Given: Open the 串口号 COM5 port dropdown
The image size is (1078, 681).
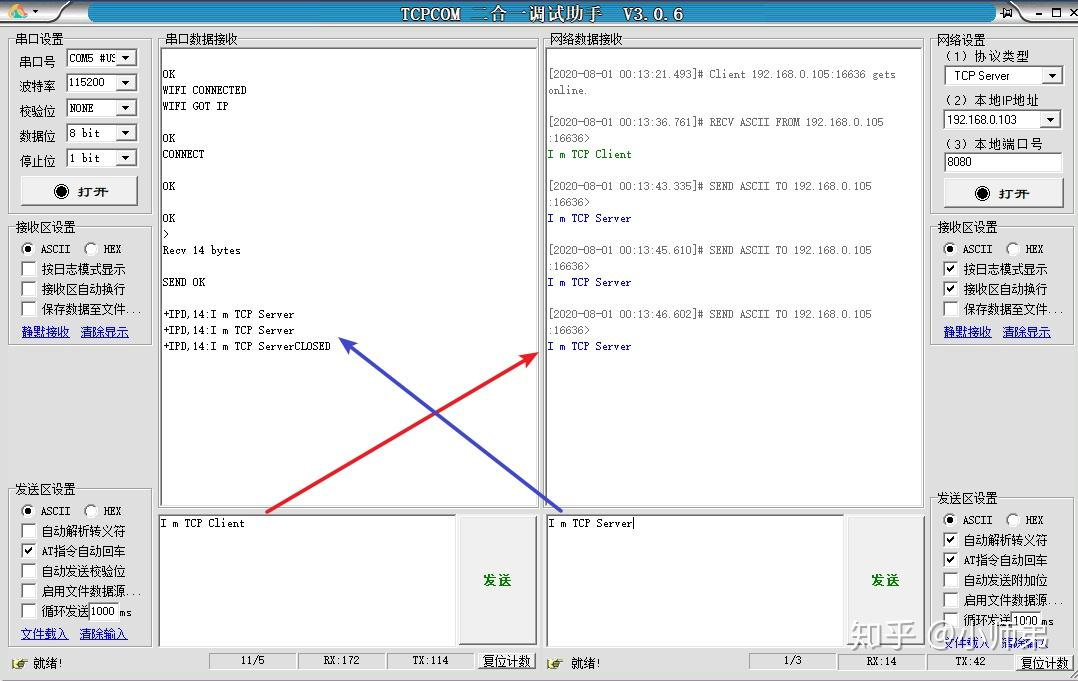Looking at the screenshot, I should tap(126, 58).
